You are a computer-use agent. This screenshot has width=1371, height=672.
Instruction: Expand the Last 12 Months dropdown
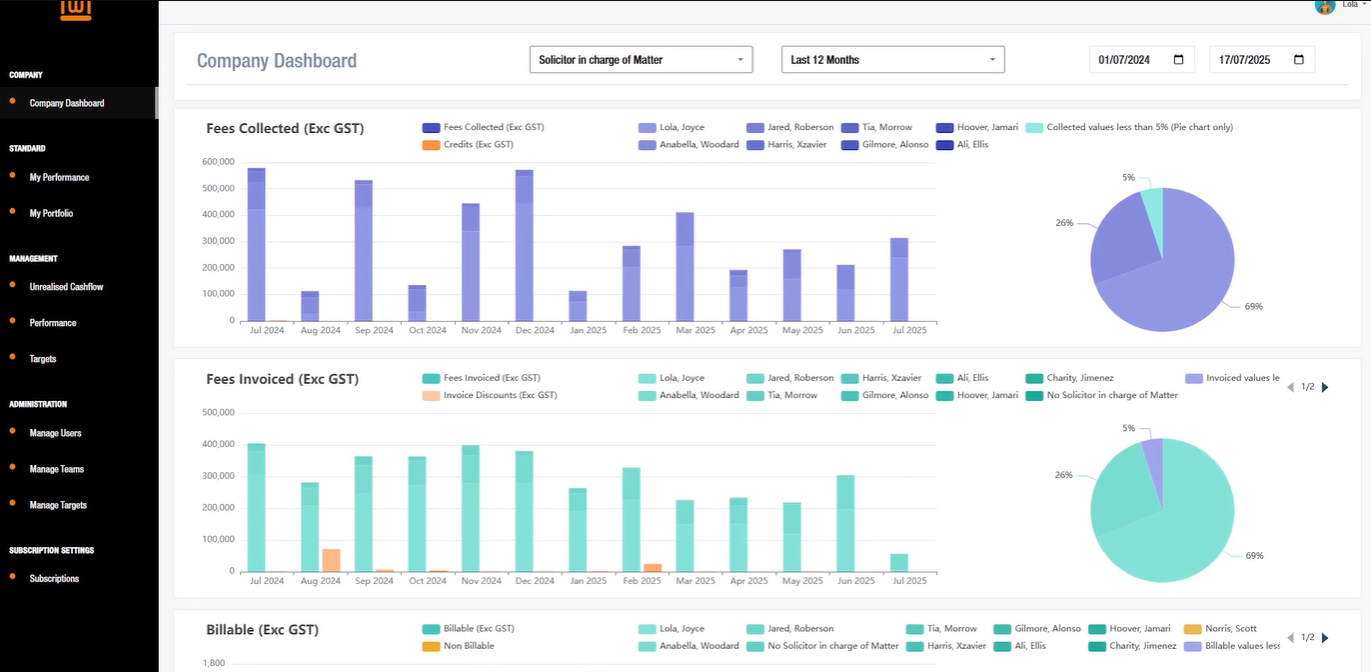point(892,60)
